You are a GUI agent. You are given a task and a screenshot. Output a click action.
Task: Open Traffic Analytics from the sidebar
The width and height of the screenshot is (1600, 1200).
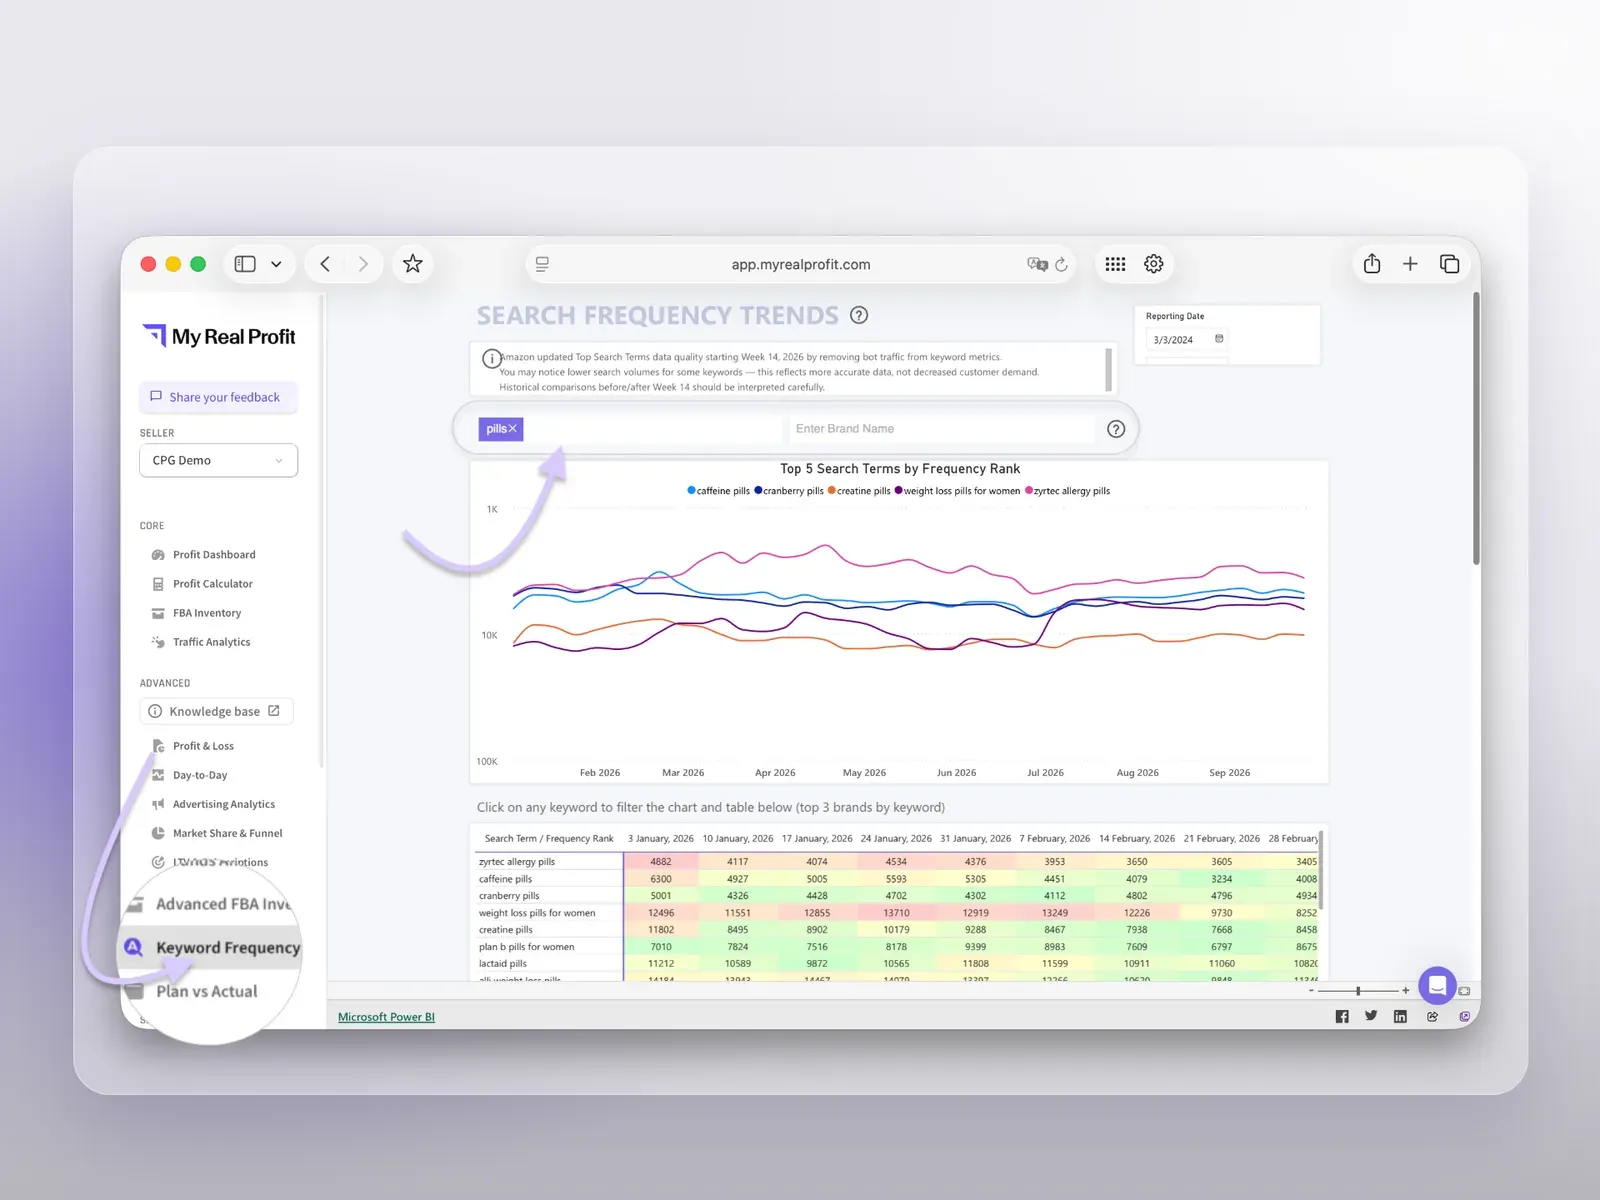click(211, 642)
